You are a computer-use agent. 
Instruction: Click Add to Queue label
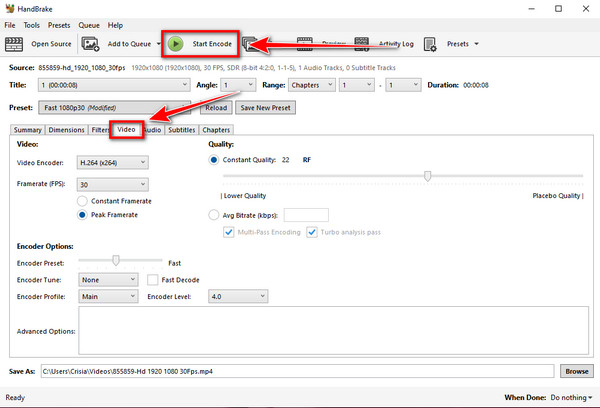(x=129, y=44)
